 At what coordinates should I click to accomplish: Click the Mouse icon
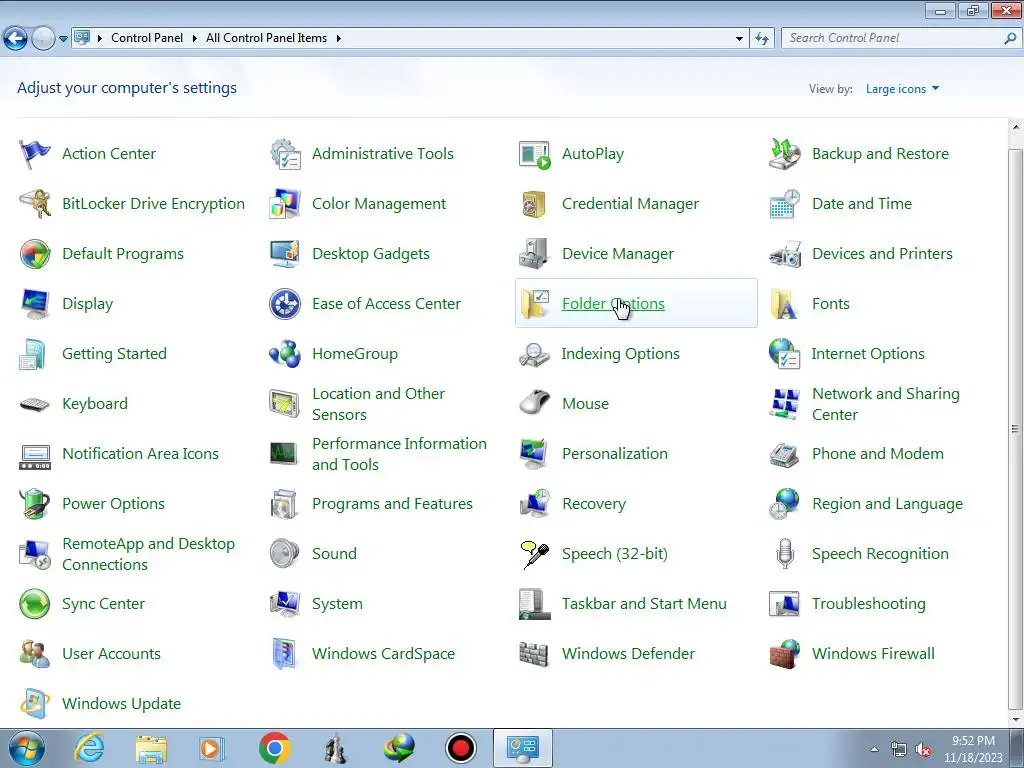point(535,403)
